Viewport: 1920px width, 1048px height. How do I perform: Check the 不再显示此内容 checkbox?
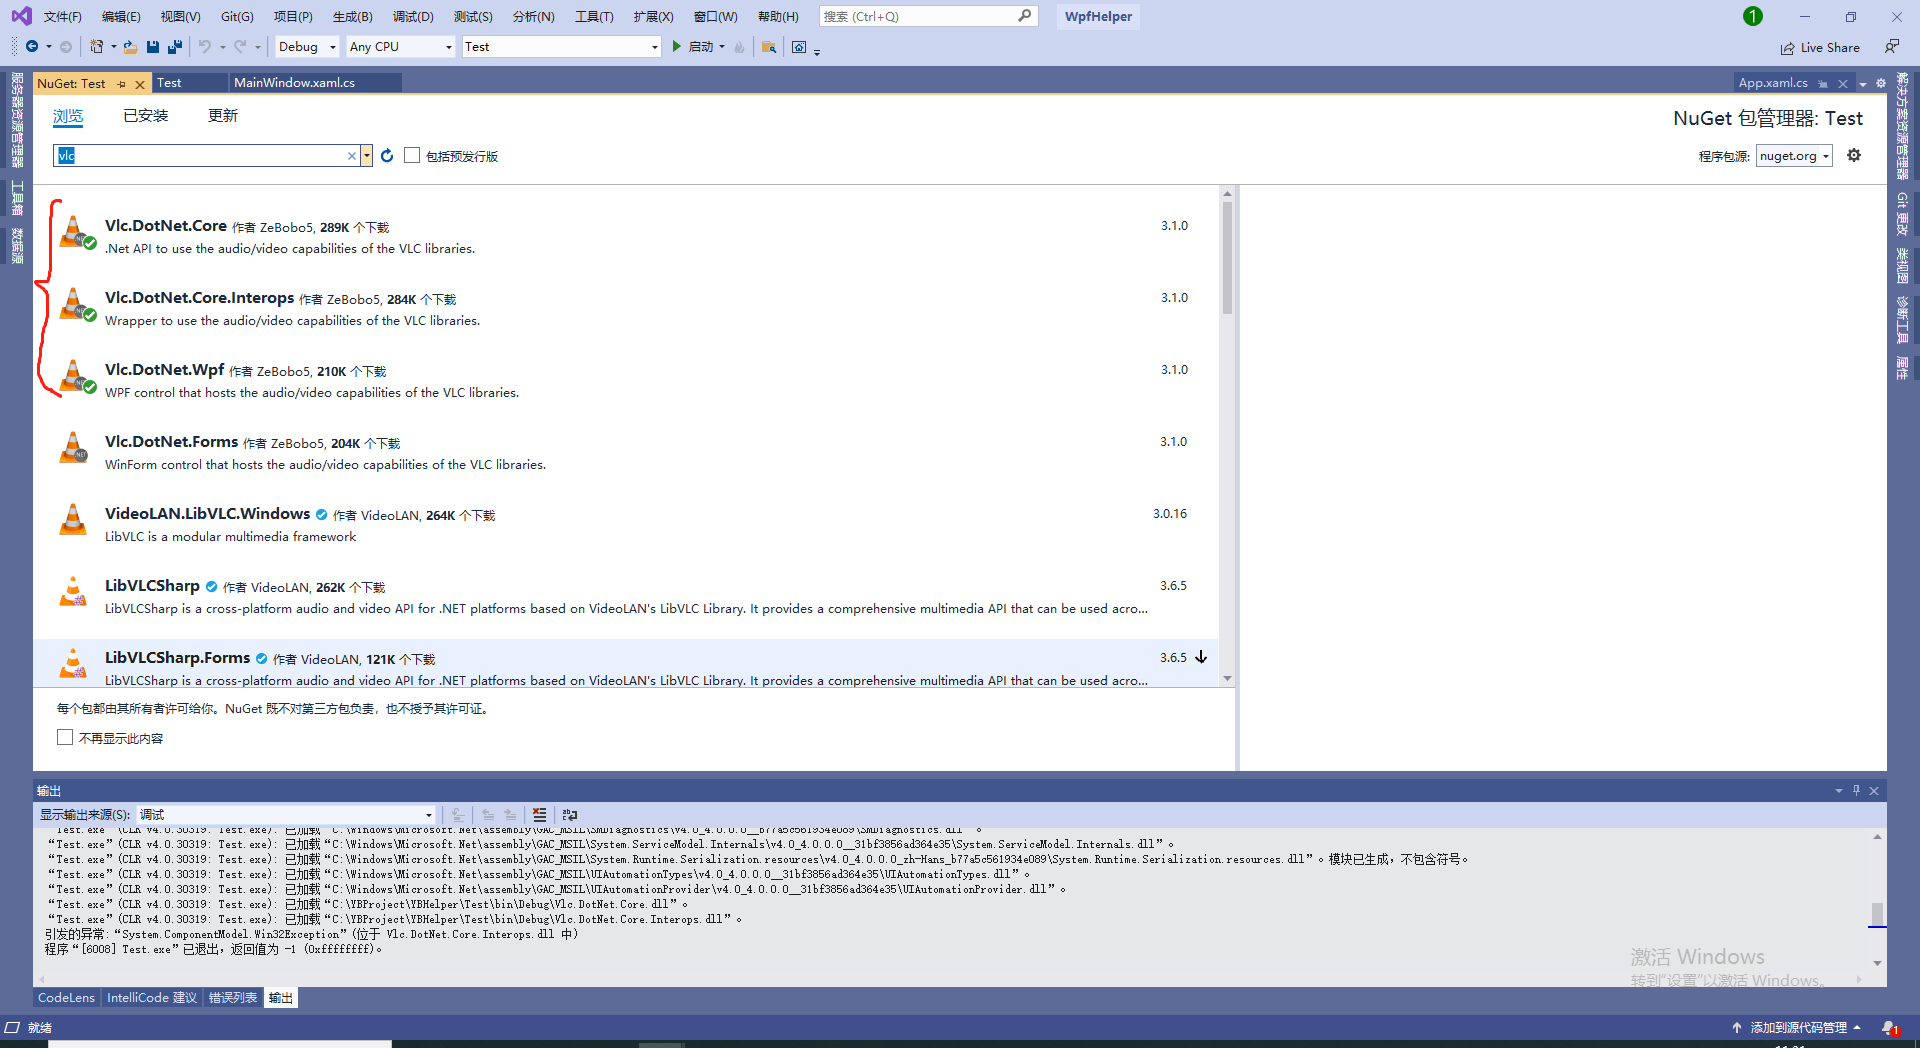pos(65,737)
